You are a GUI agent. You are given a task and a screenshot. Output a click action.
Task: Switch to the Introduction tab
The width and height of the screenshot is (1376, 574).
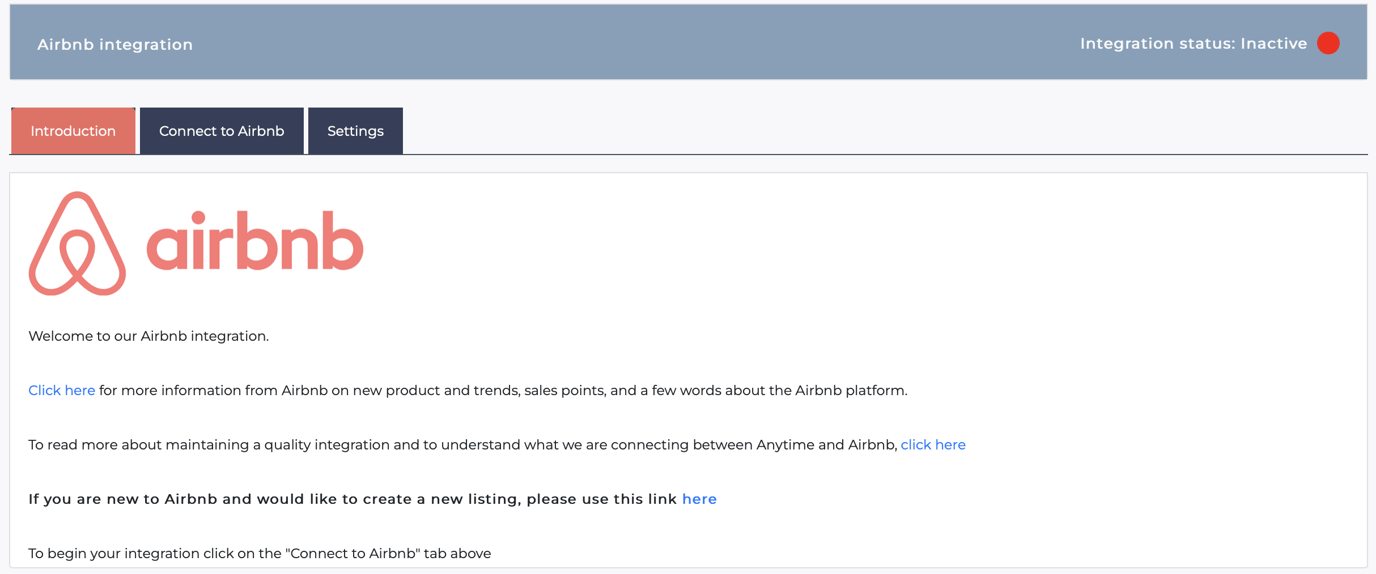pyautogui.click(x=73, y=131)
